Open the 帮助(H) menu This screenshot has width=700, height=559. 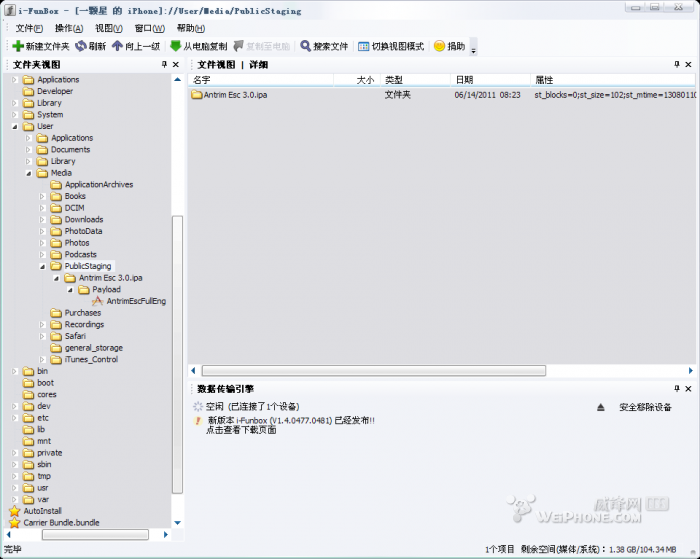coord(191,28)
